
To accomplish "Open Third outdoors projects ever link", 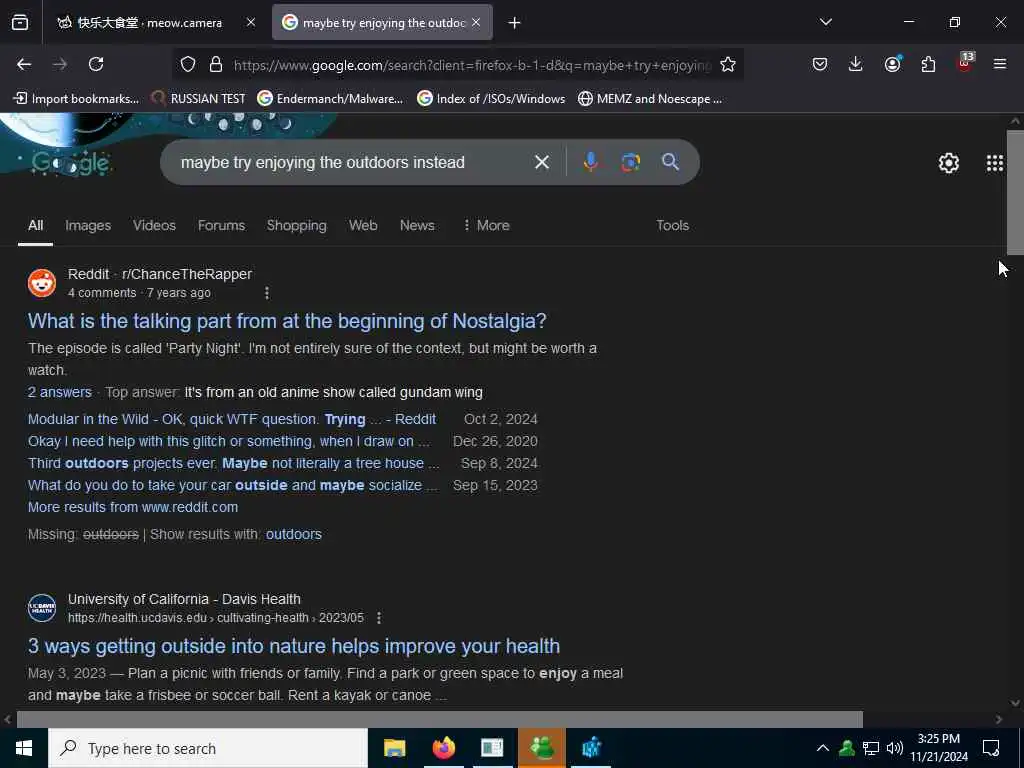I will click(x=233, y=464).
